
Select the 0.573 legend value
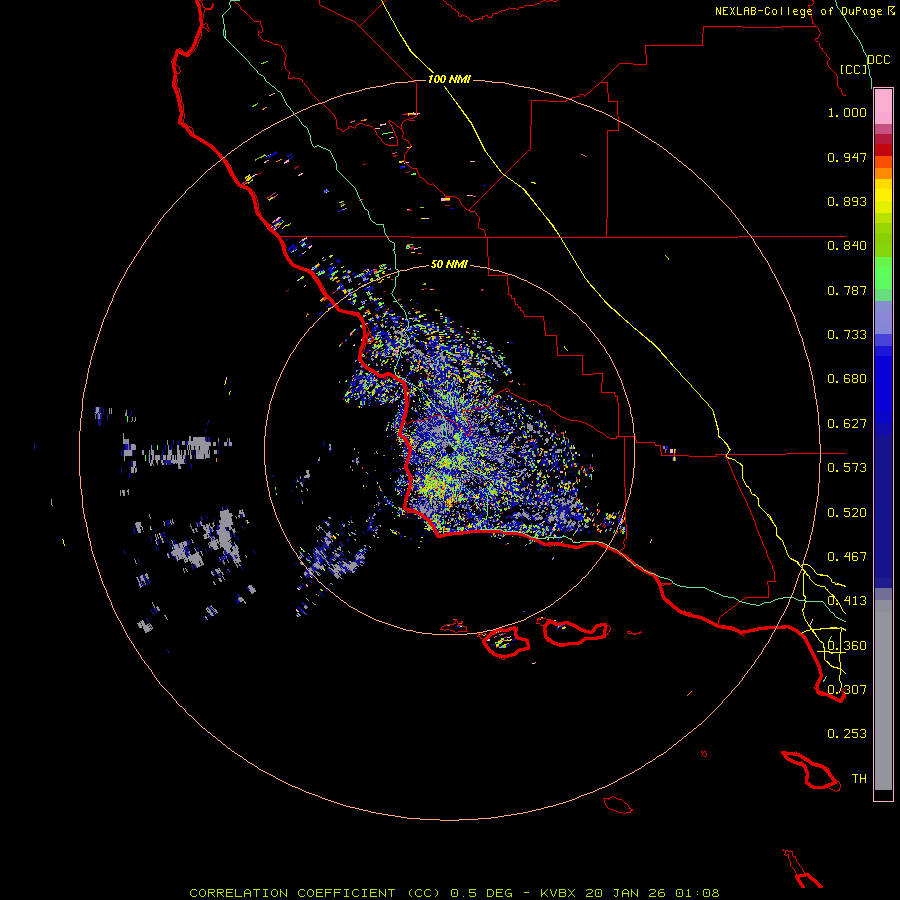pos(847,468)
